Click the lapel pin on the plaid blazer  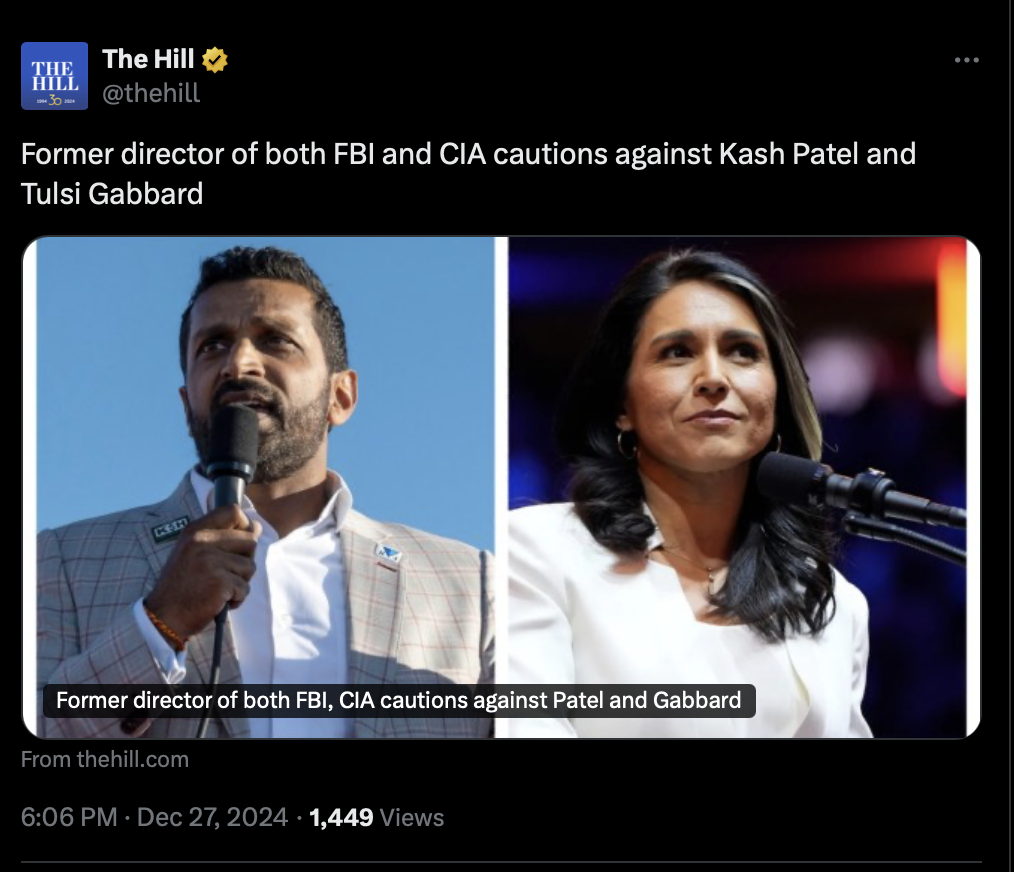tap(388, 553)
